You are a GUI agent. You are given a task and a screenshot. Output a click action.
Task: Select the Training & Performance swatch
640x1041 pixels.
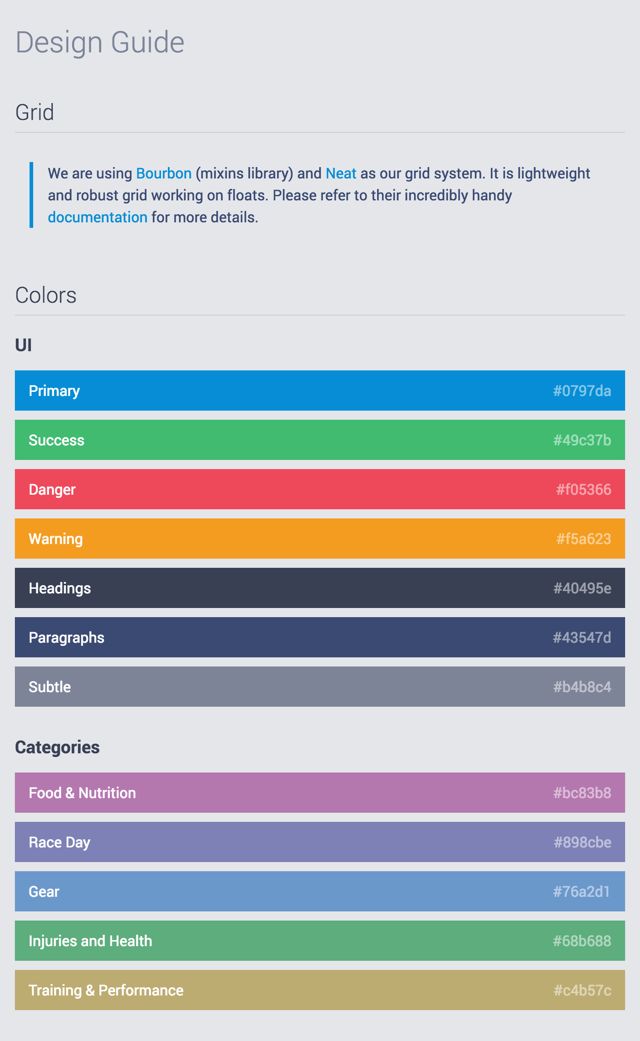pyautogui.click(x=320, y=991)
